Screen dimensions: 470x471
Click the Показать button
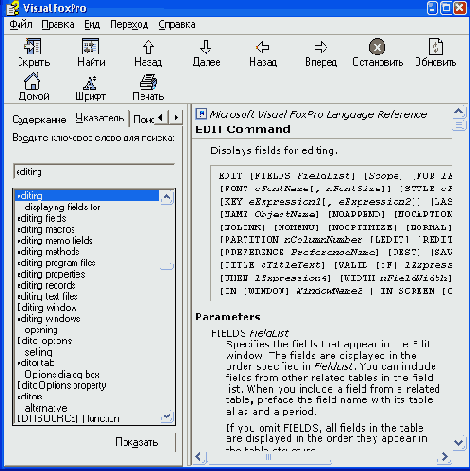pos(136,442)
